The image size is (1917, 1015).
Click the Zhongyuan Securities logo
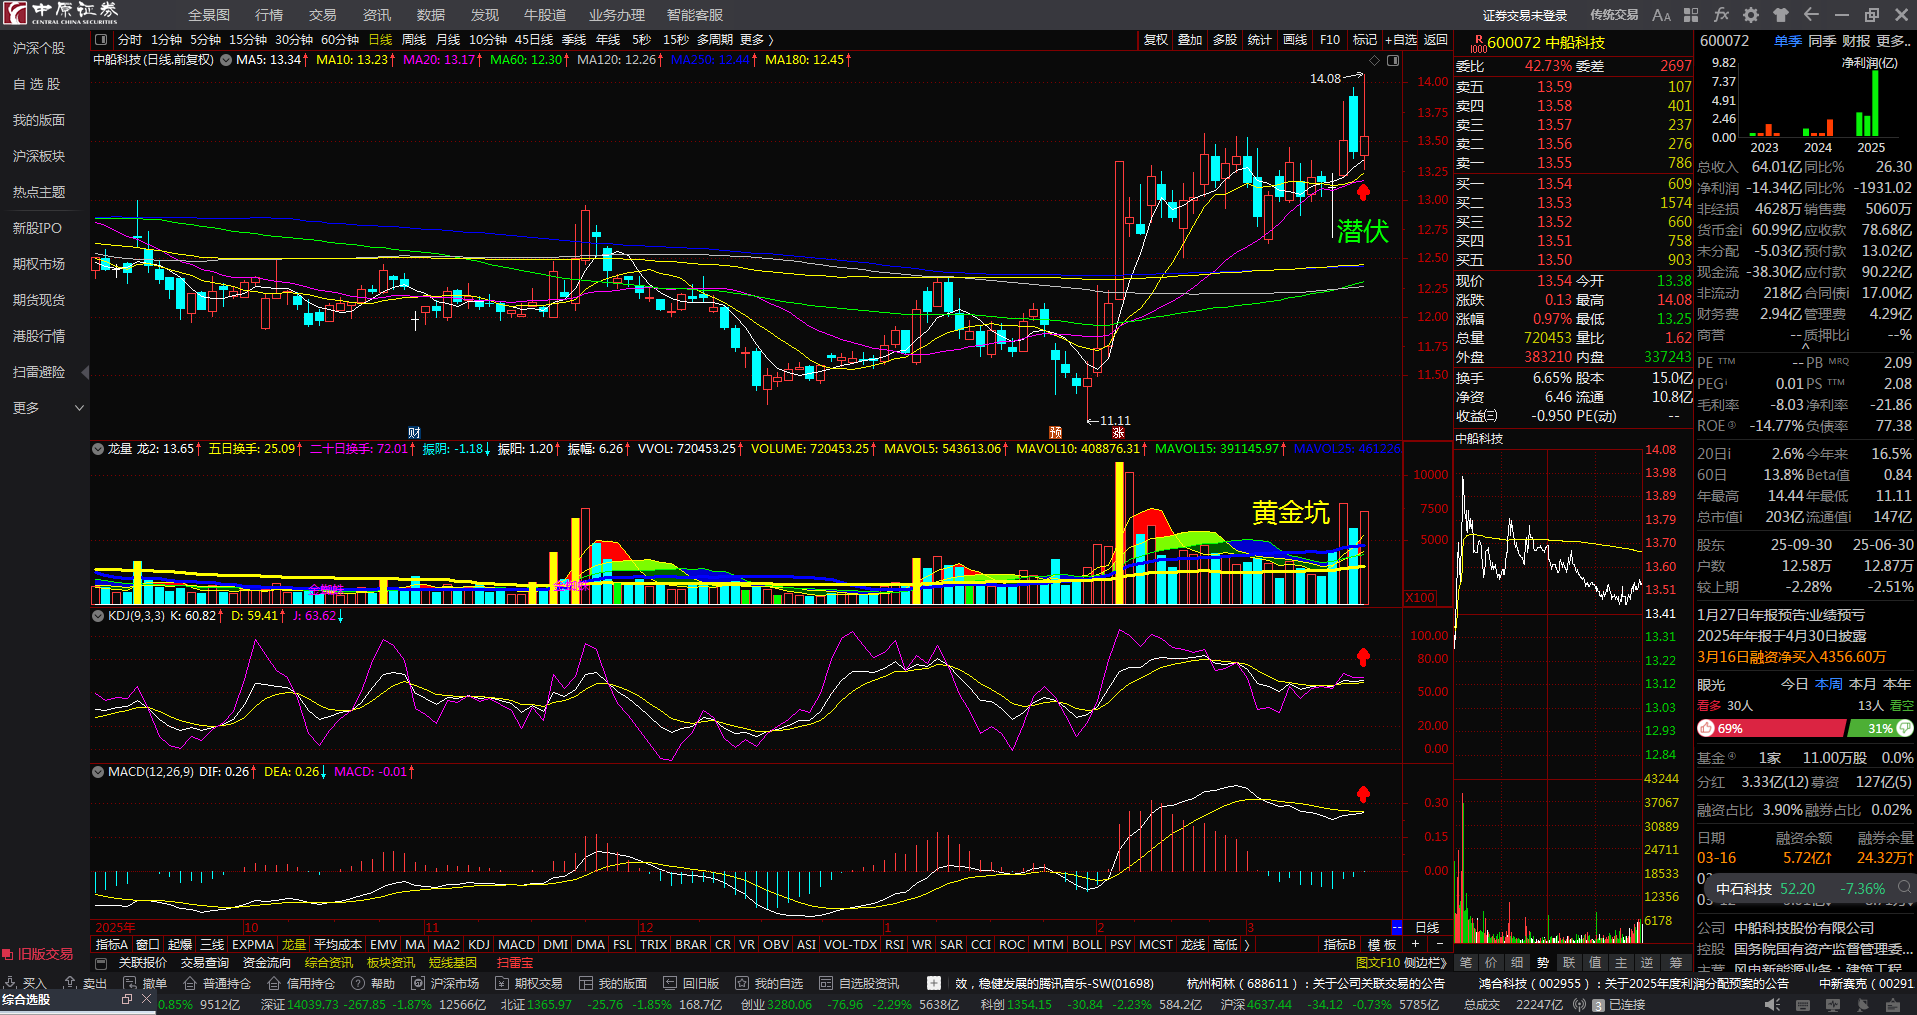[x=61, y=13]
